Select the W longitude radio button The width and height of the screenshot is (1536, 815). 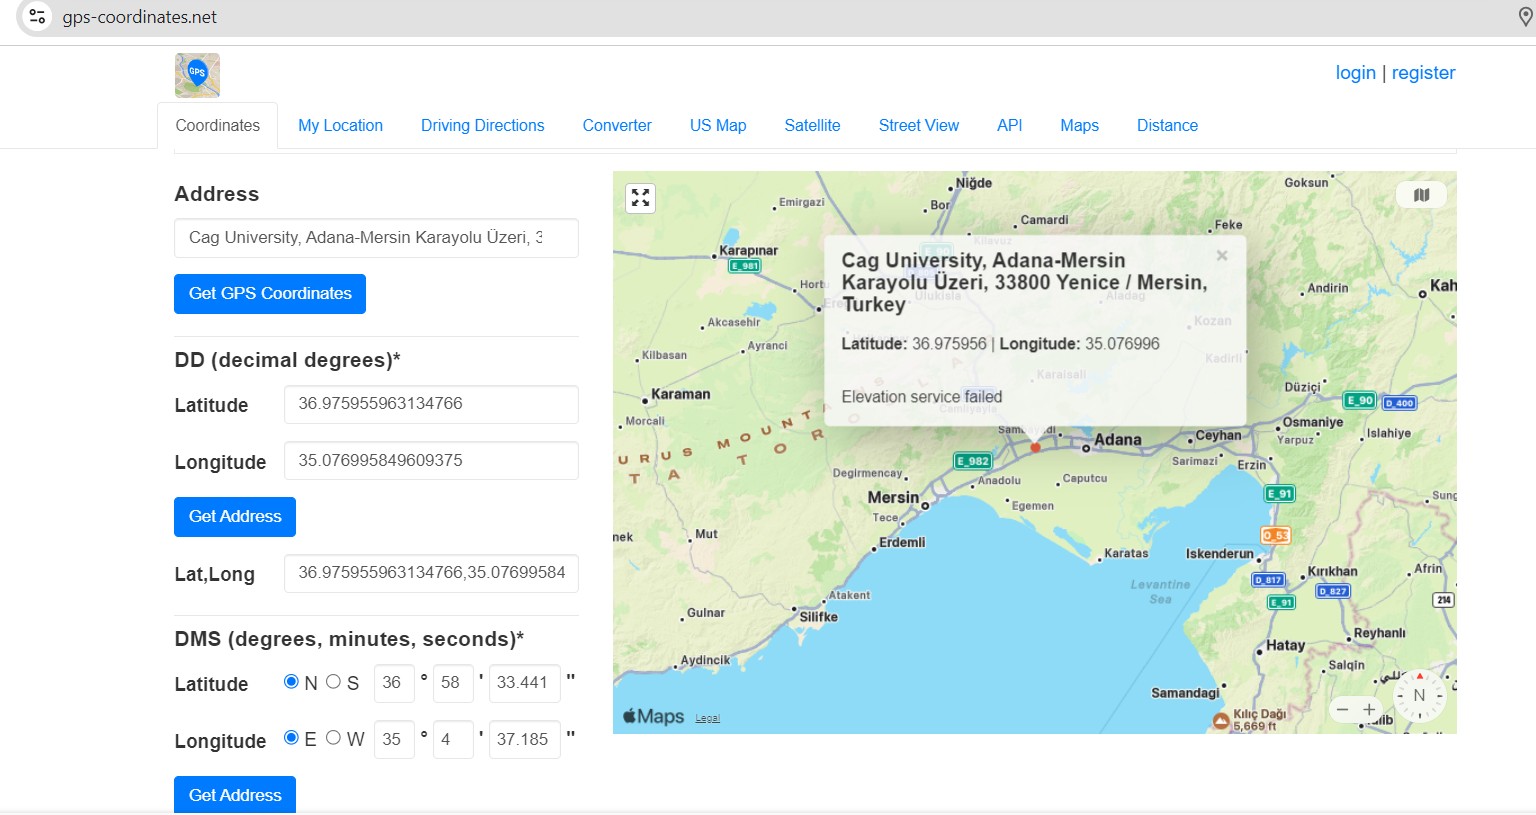pos(333,737)
